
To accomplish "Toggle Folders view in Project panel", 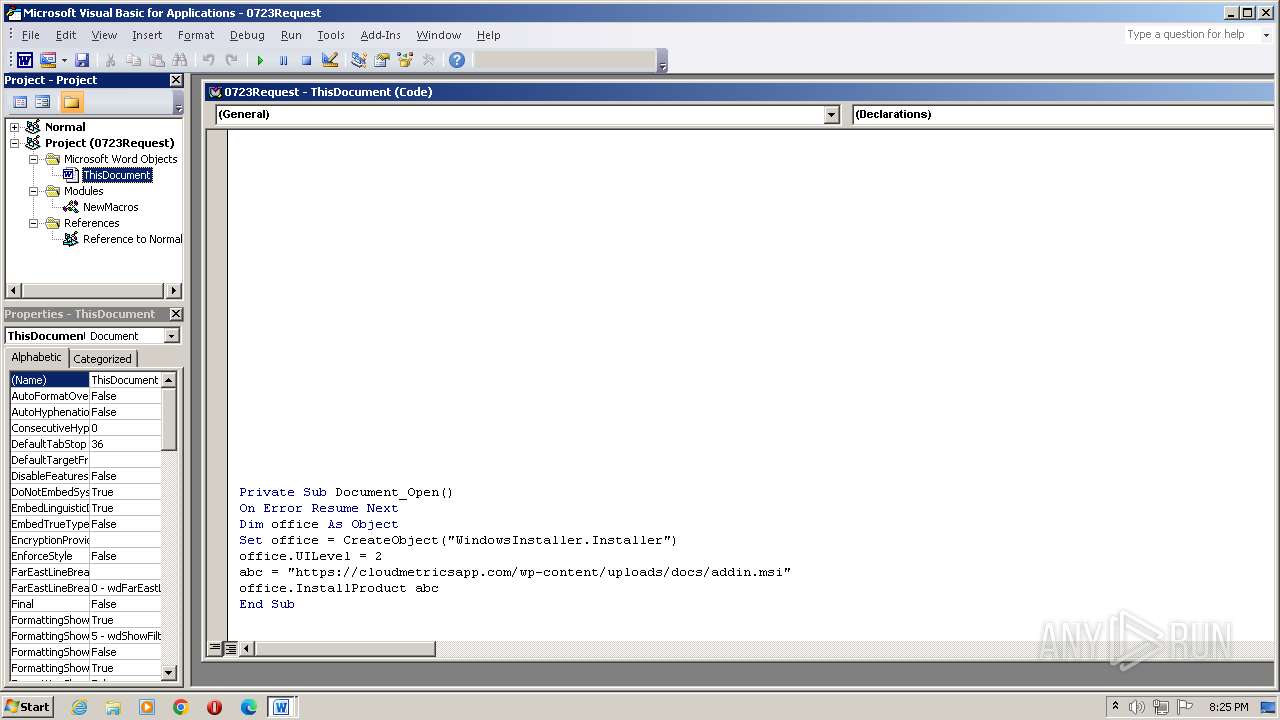I will 71,102.
